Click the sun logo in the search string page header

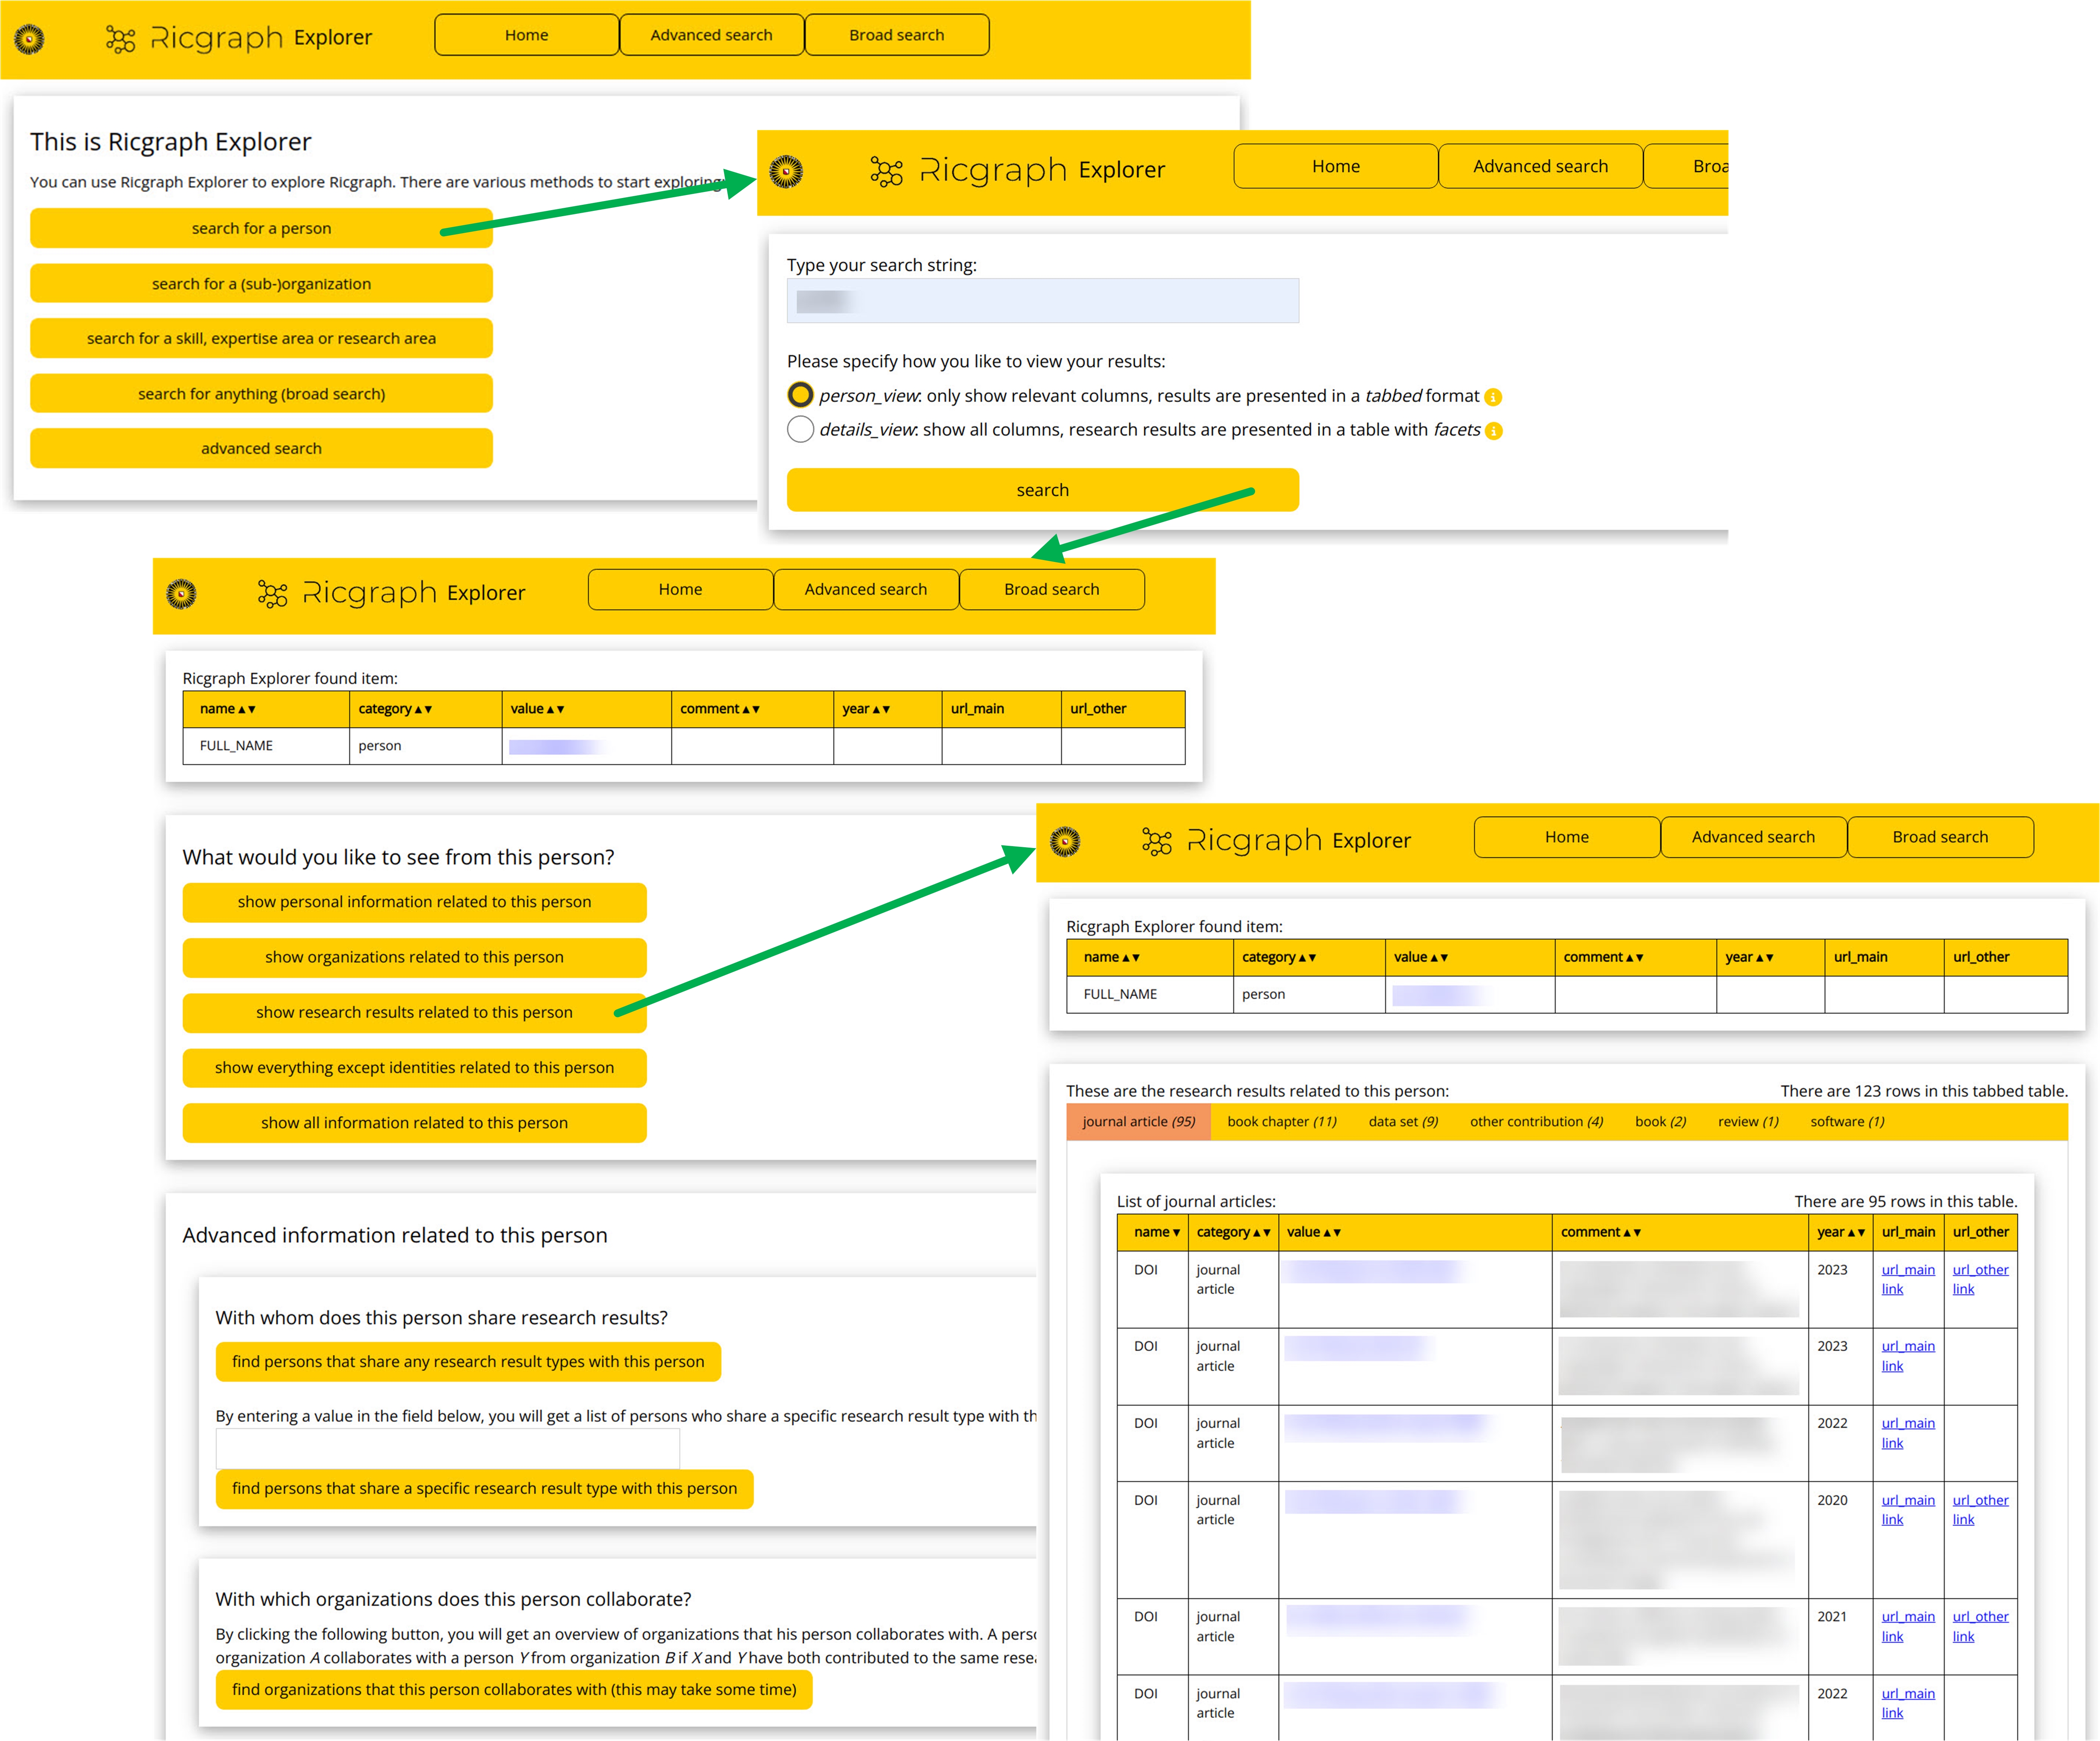click(786, 172)
